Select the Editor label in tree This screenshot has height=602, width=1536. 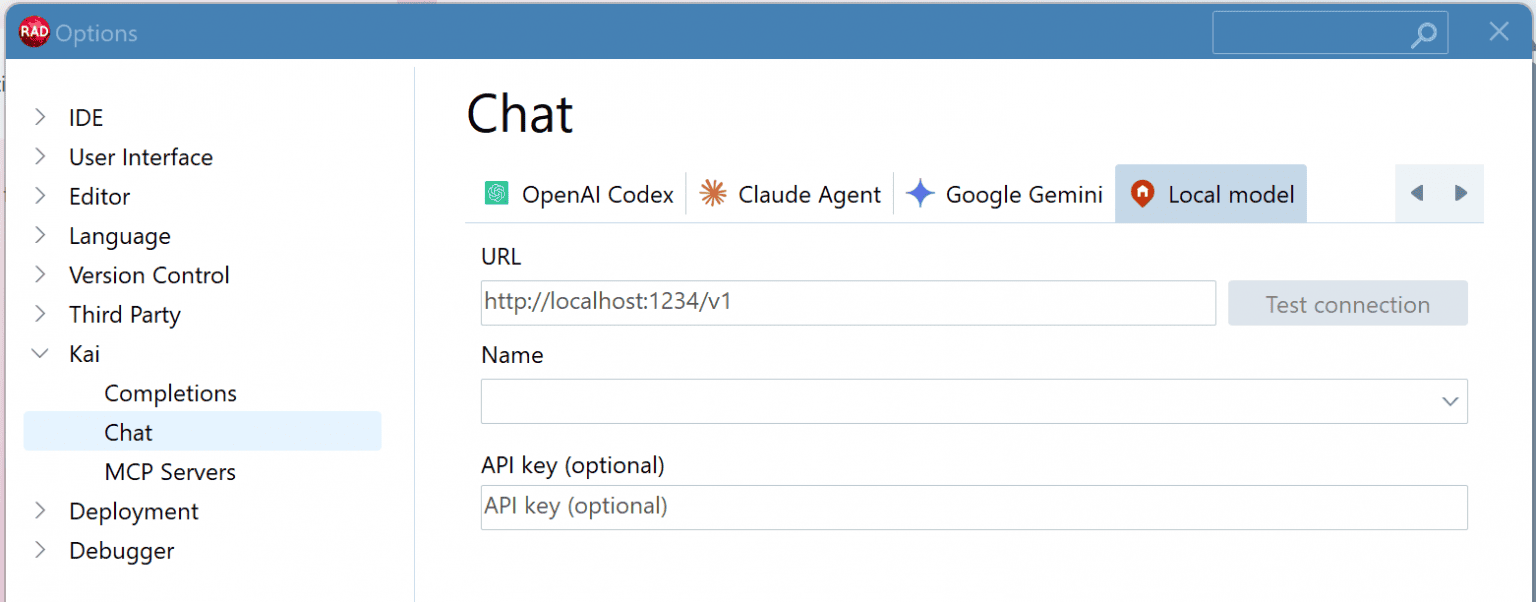click(x=99, y=196)
